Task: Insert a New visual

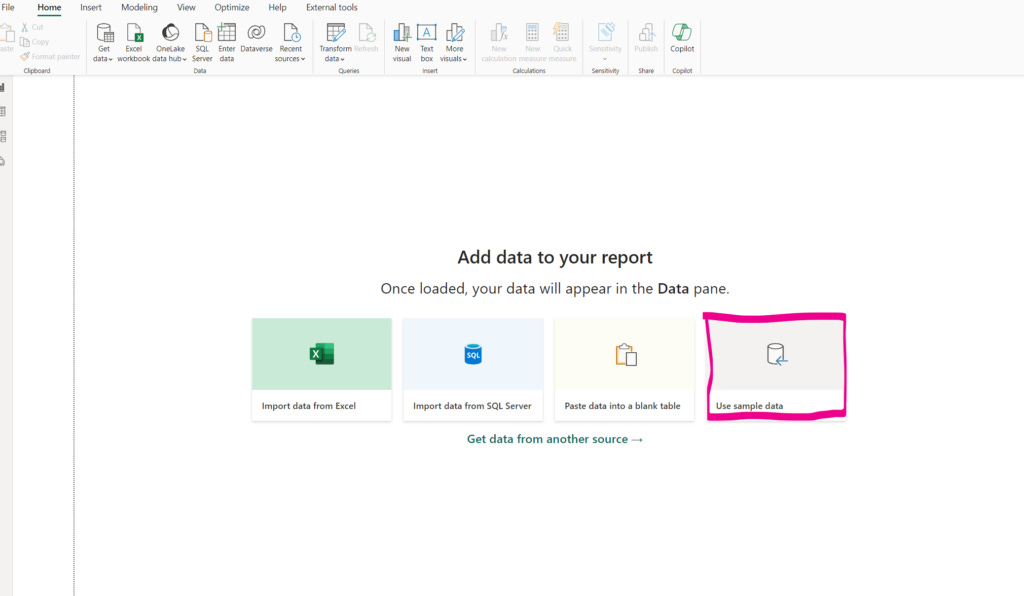Action: click(x=402, y=43)
